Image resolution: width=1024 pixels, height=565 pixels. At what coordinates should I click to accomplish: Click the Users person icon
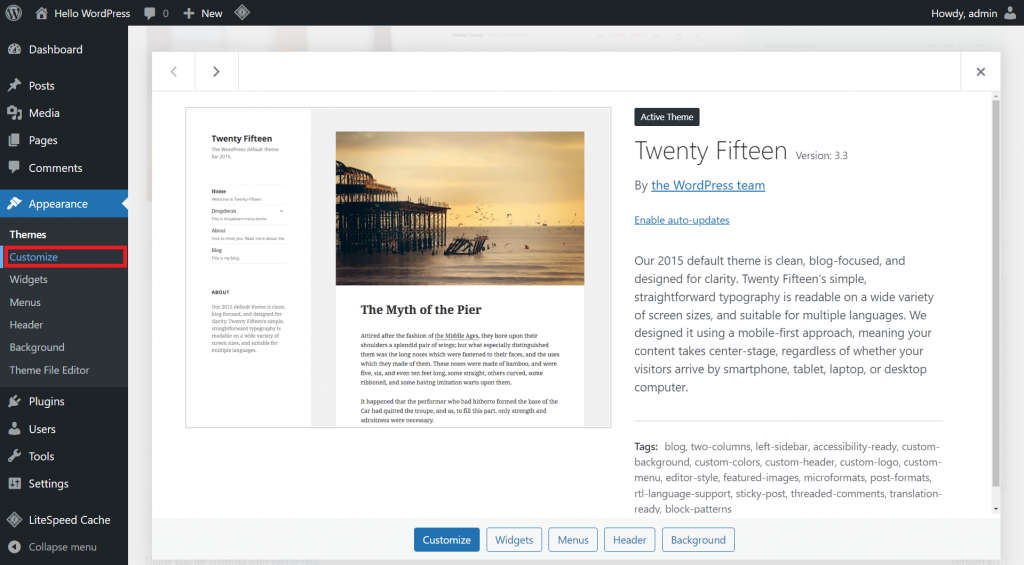[x=14, y=428]
